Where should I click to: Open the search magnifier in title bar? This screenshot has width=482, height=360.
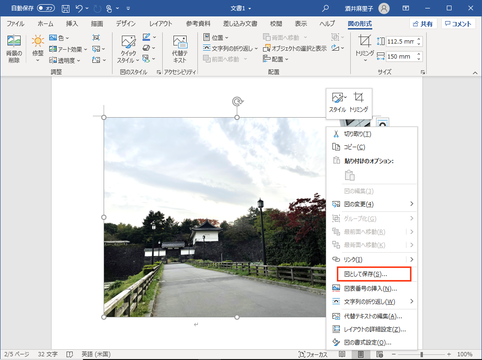325,8
